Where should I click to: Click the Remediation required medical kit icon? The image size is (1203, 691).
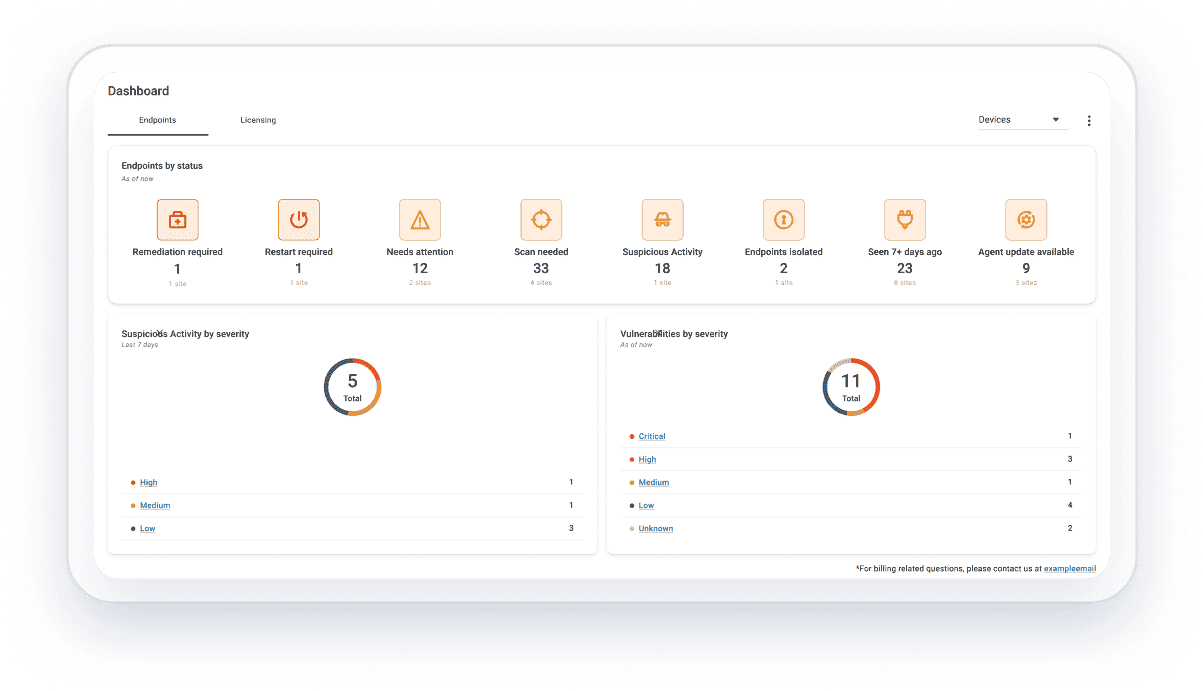tap(177, 219)
